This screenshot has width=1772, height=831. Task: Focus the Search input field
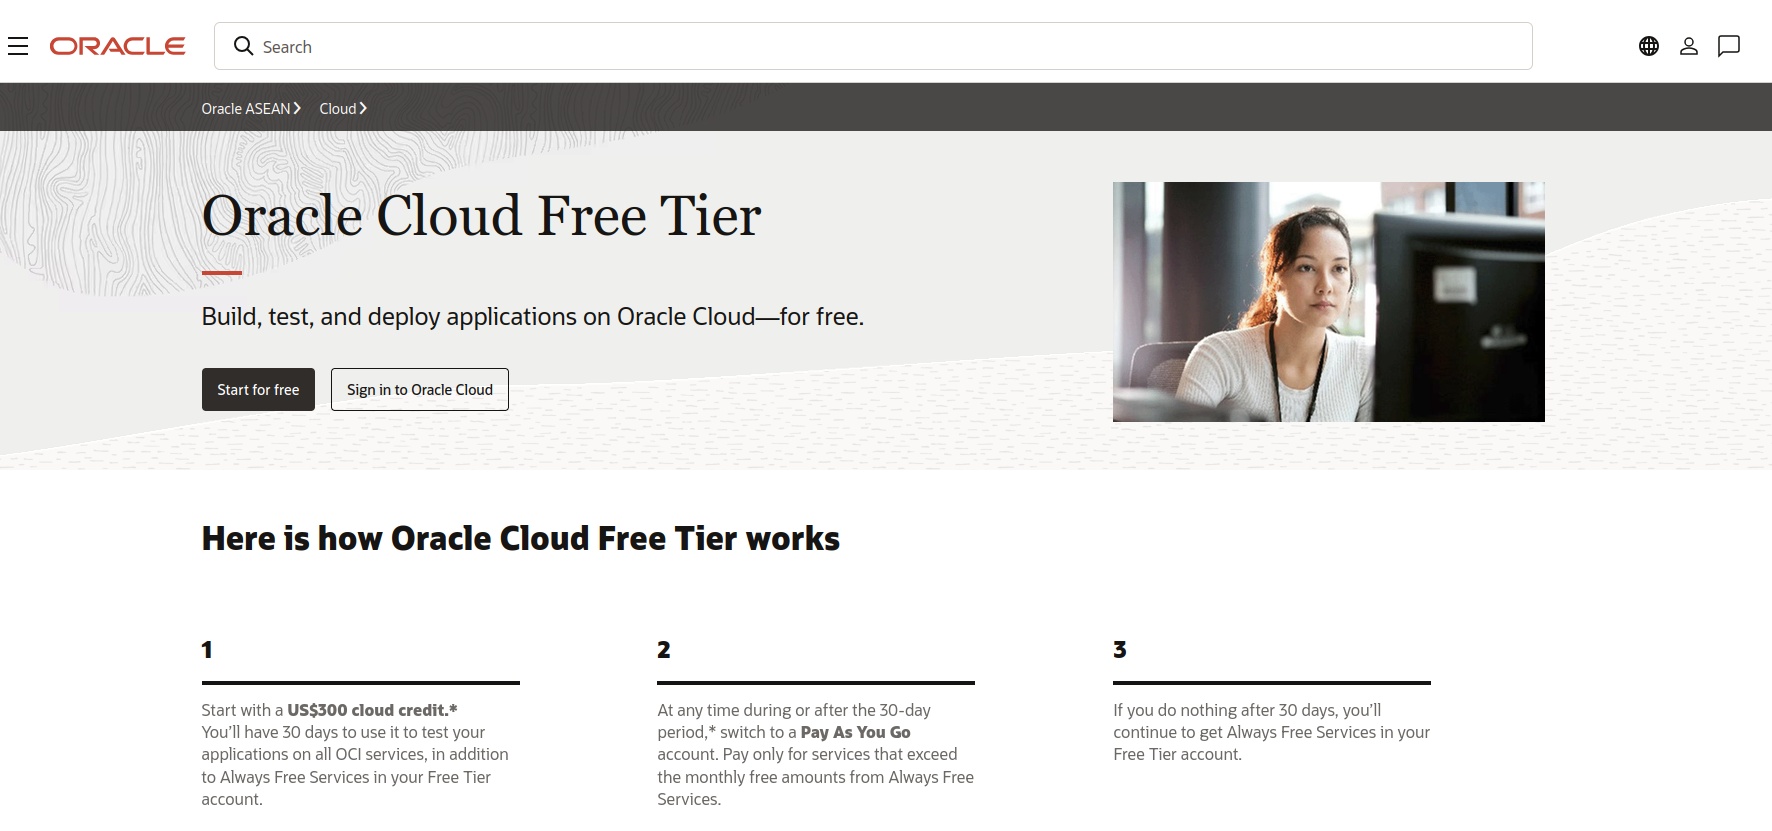[873, 46]
